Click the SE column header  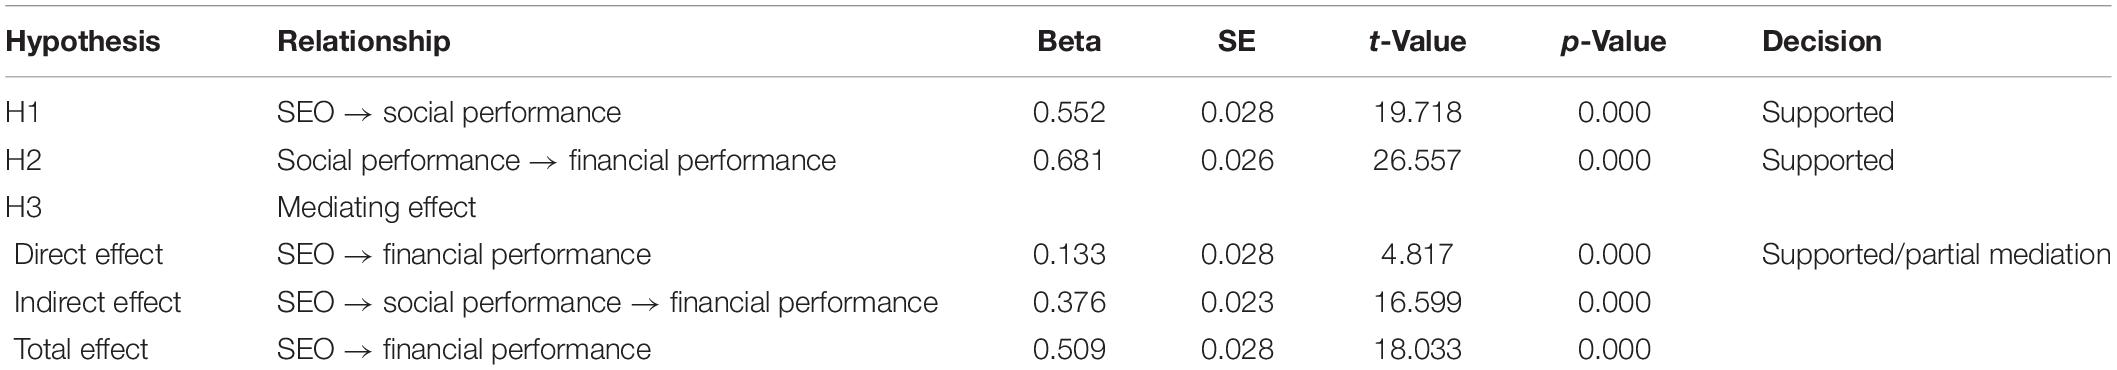click(x=1237, y=41)
